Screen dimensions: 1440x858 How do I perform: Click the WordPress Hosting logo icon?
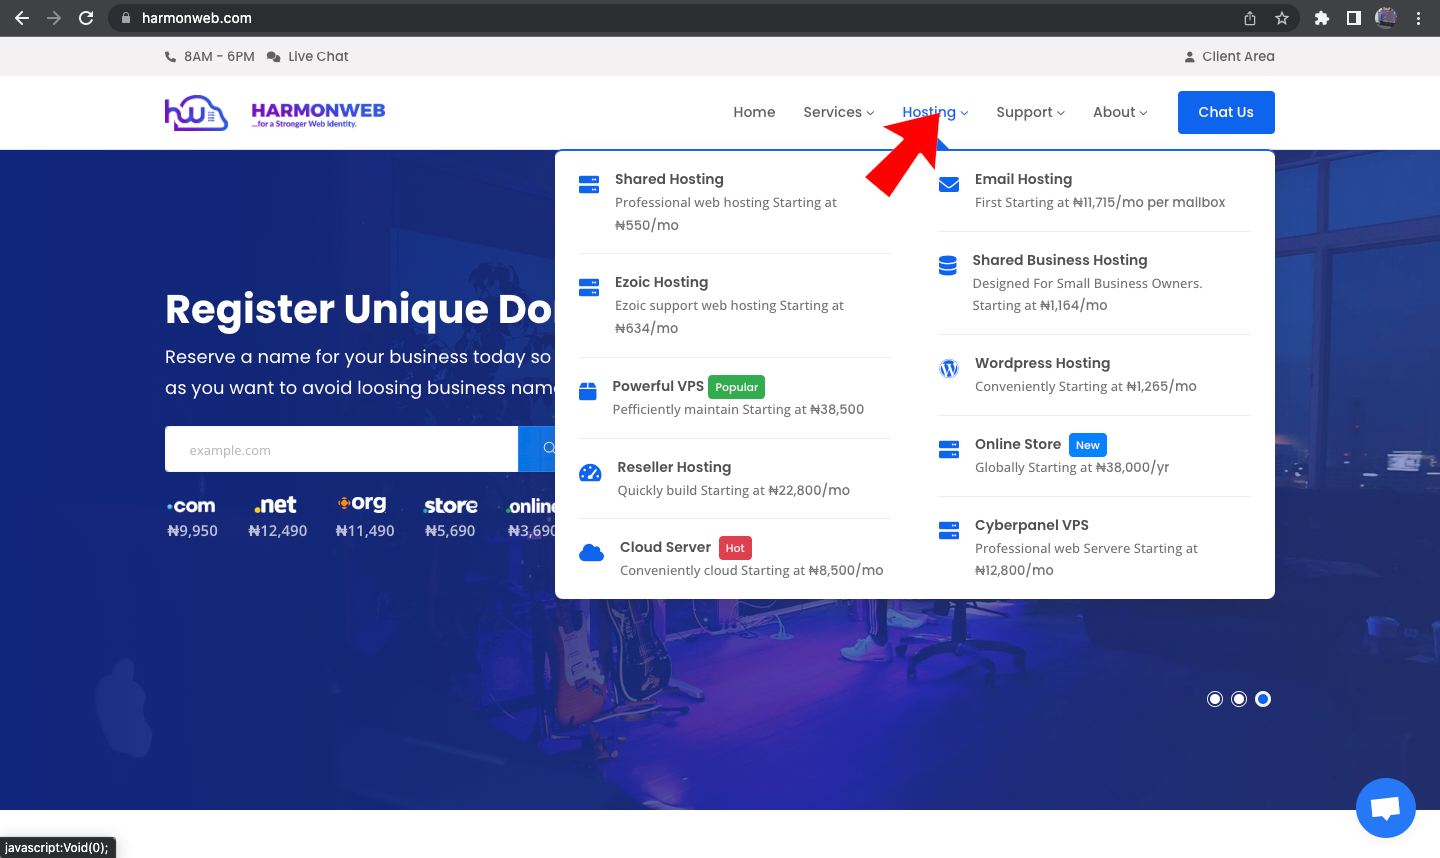click(948, 368)
